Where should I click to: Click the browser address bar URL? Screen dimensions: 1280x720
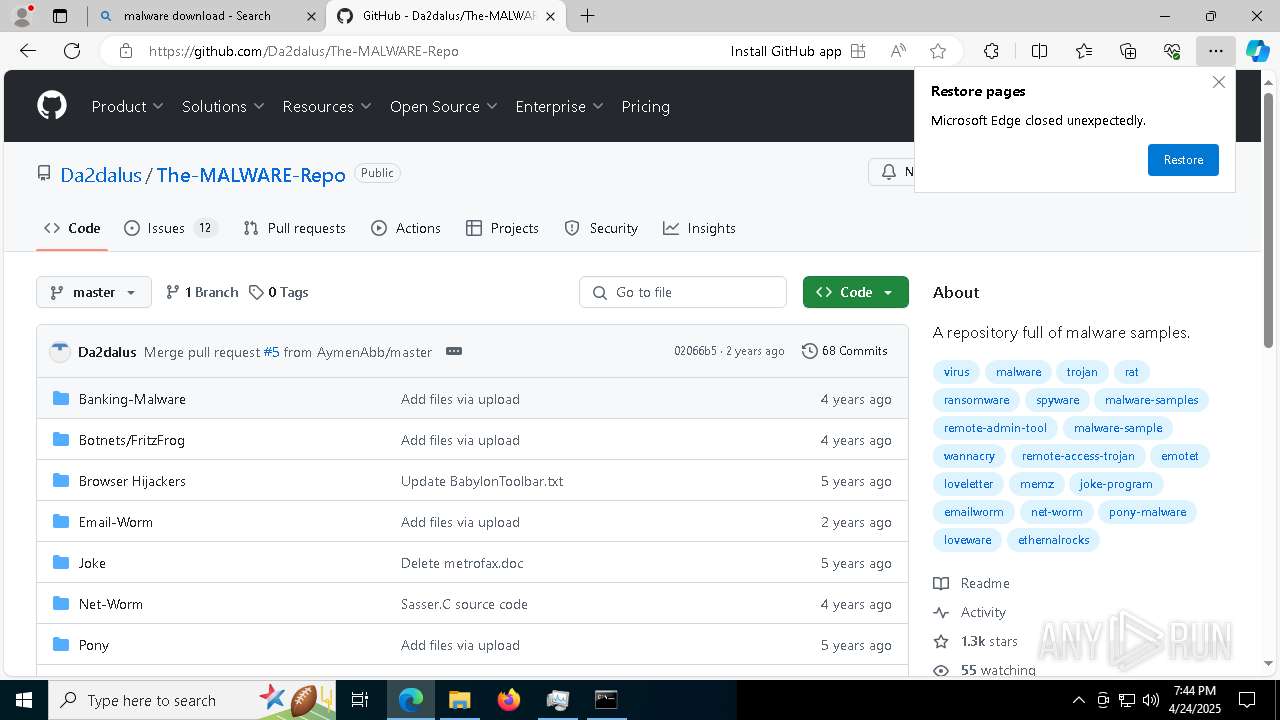click(x=304, y=51)
